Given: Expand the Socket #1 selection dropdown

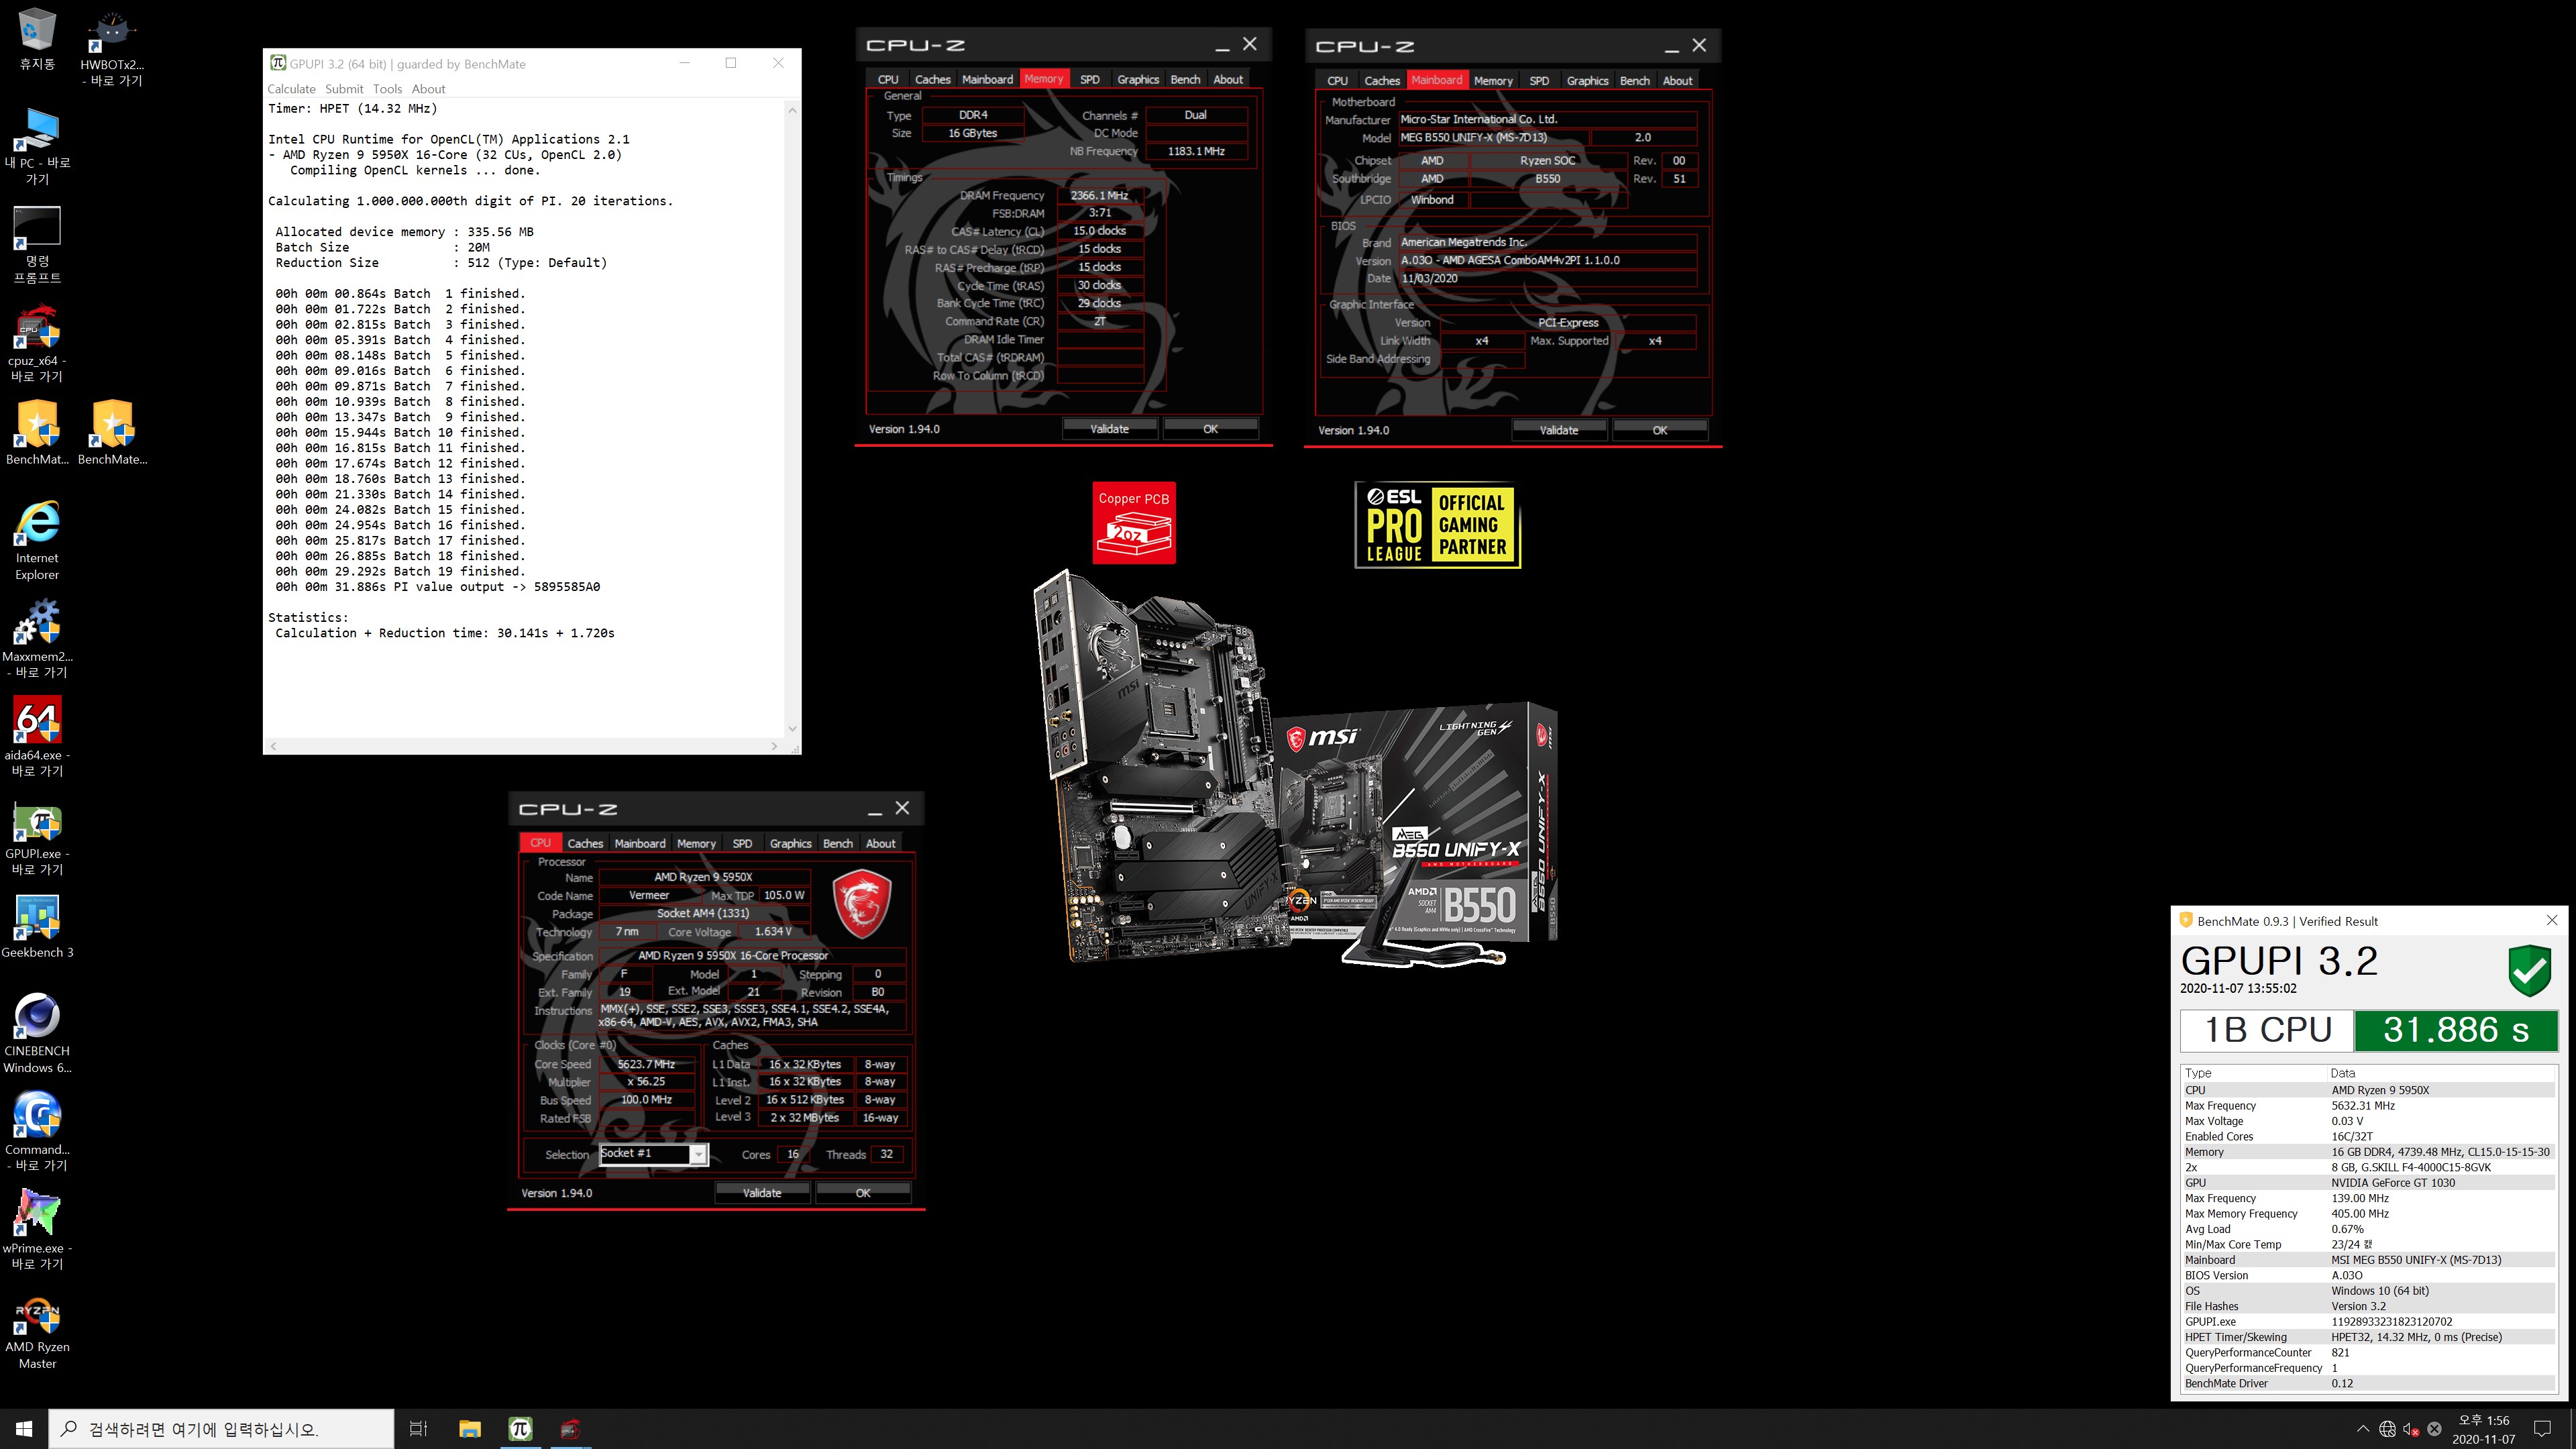Looking at the screenshot, I should 699,1154.
